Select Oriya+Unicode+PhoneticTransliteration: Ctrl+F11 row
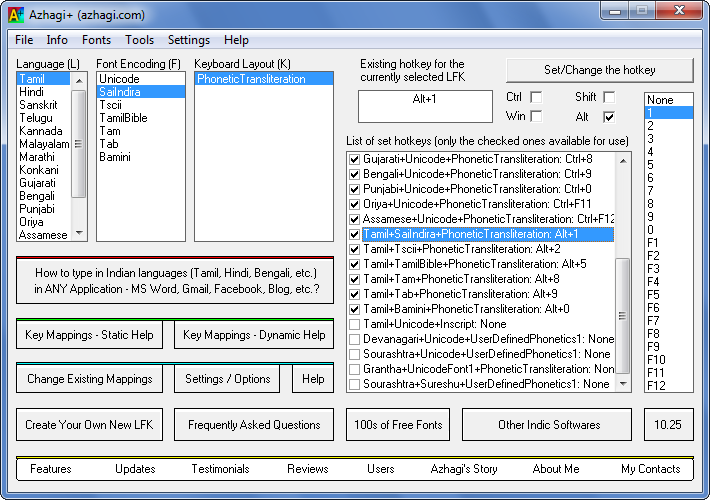This screenshot has height=500, width=710. [x=488, y=204]
